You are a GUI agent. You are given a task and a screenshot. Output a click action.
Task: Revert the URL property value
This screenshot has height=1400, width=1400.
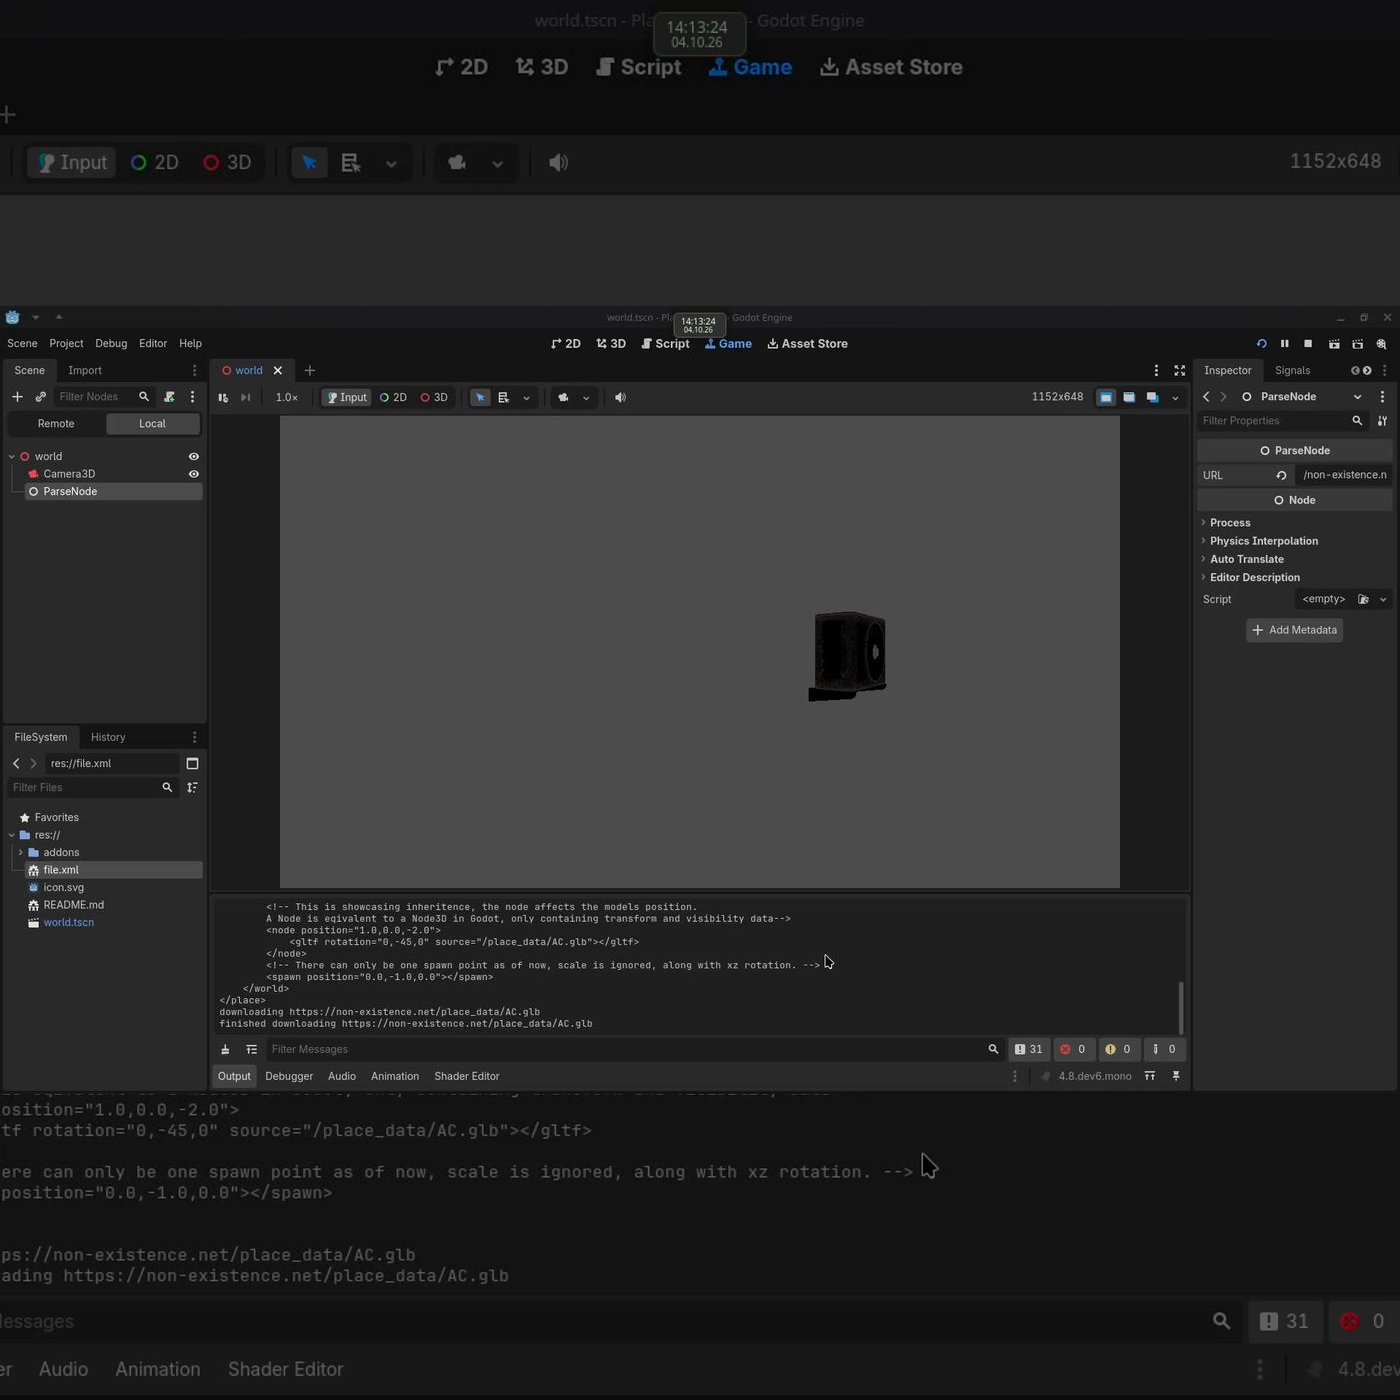(x=1281, y=476)
